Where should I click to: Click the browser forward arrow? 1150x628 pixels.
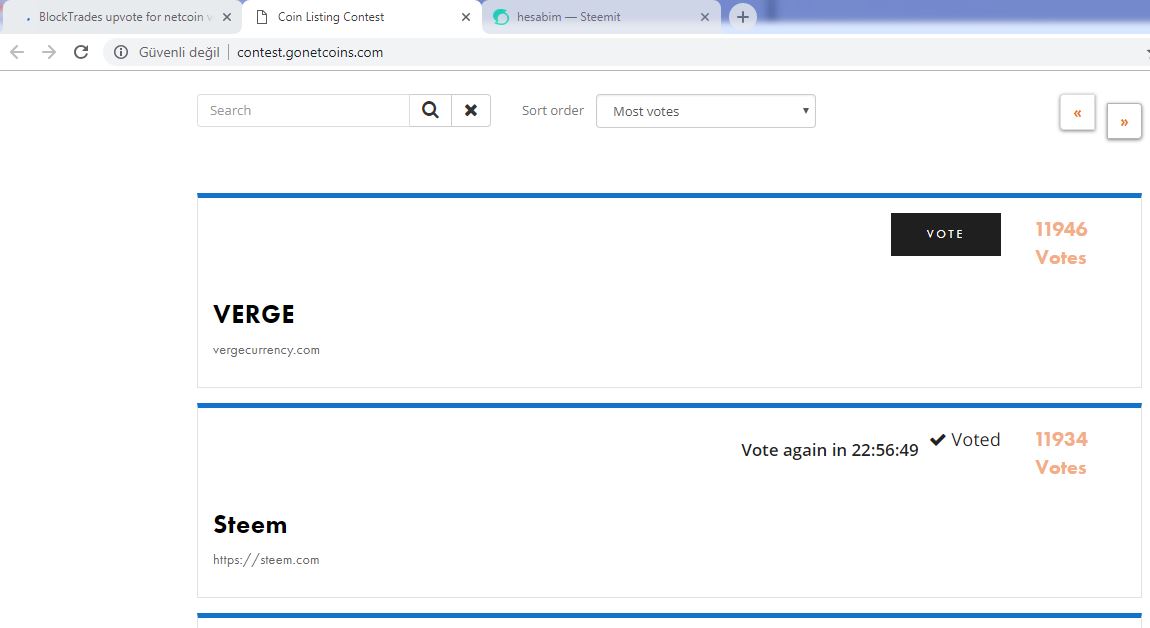49,52
